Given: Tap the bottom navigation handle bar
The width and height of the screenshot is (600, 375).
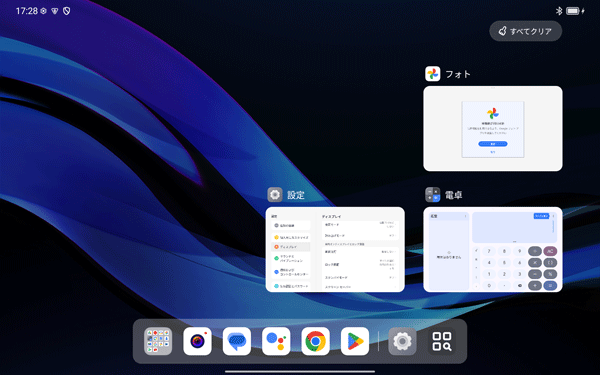Looking at the screenshot, I should [x=300, y=371].
